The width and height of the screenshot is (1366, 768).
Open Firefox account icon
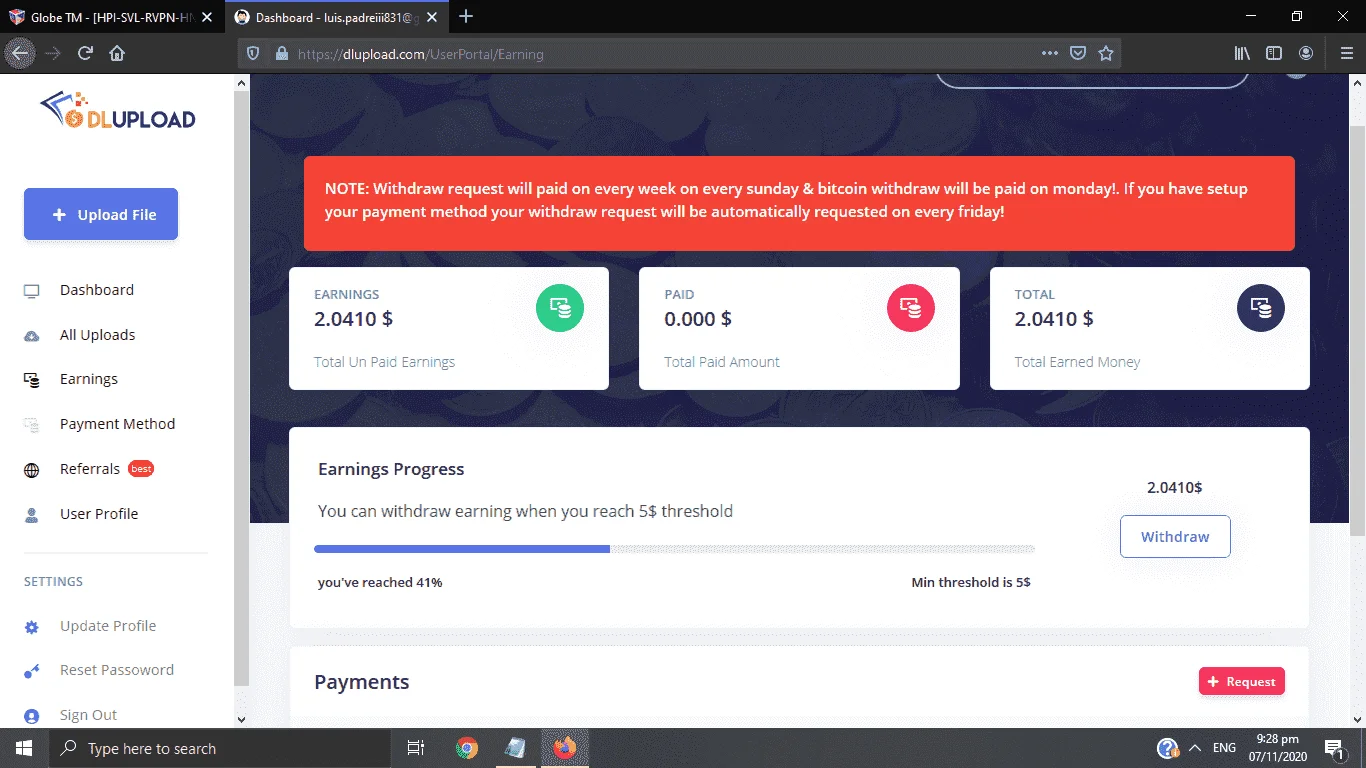(1306, 54)
